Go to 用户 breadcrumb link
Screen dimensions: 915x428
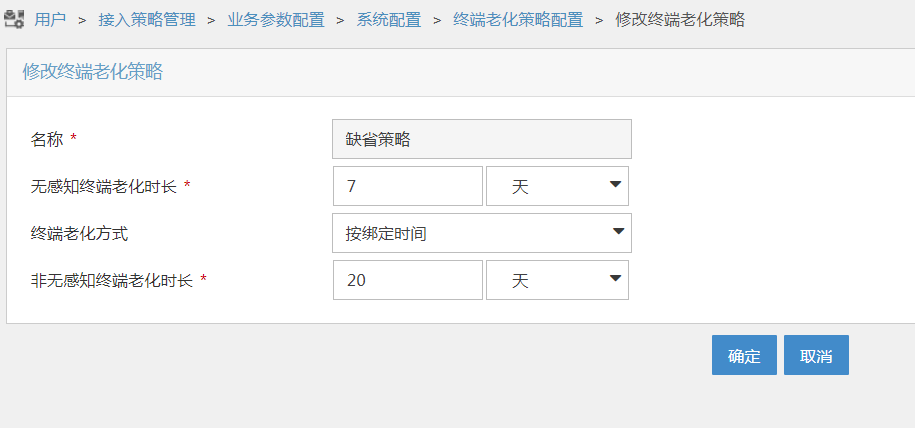coord(50,20)
